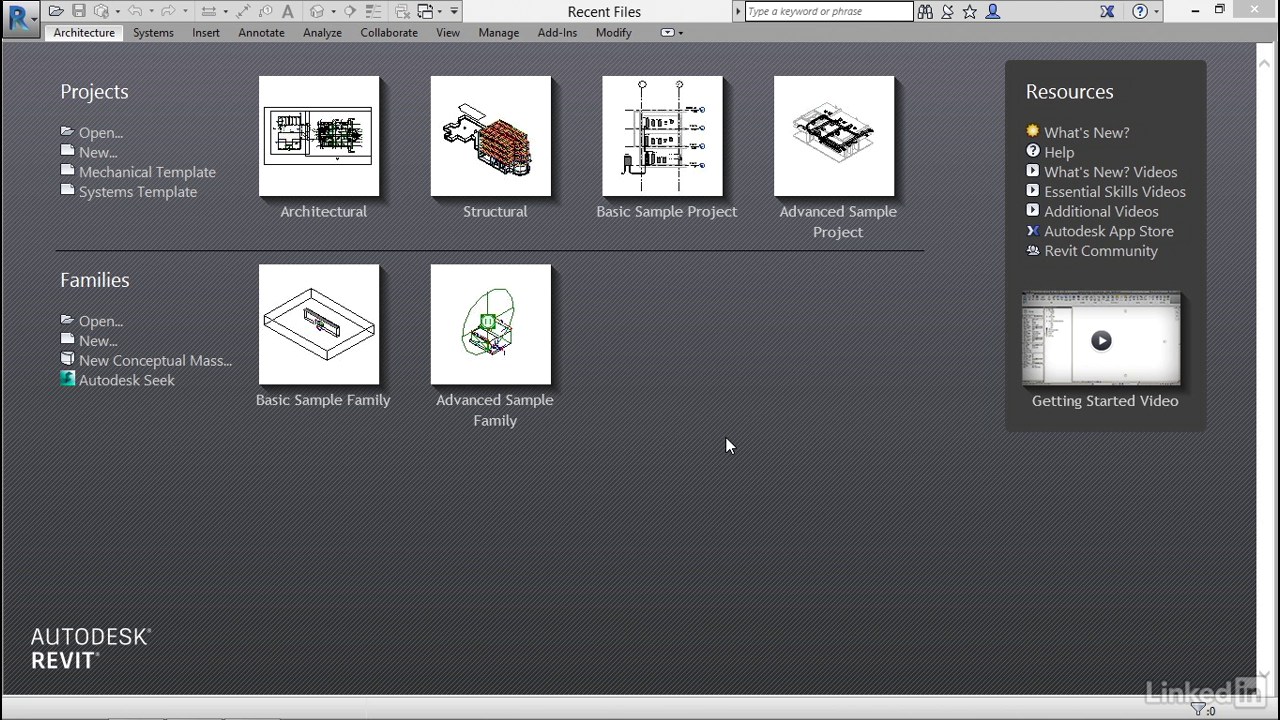This screenshot has height=720, width=1280.
Task: Open the Architectural sample project thumbnail
Action: 319,136
